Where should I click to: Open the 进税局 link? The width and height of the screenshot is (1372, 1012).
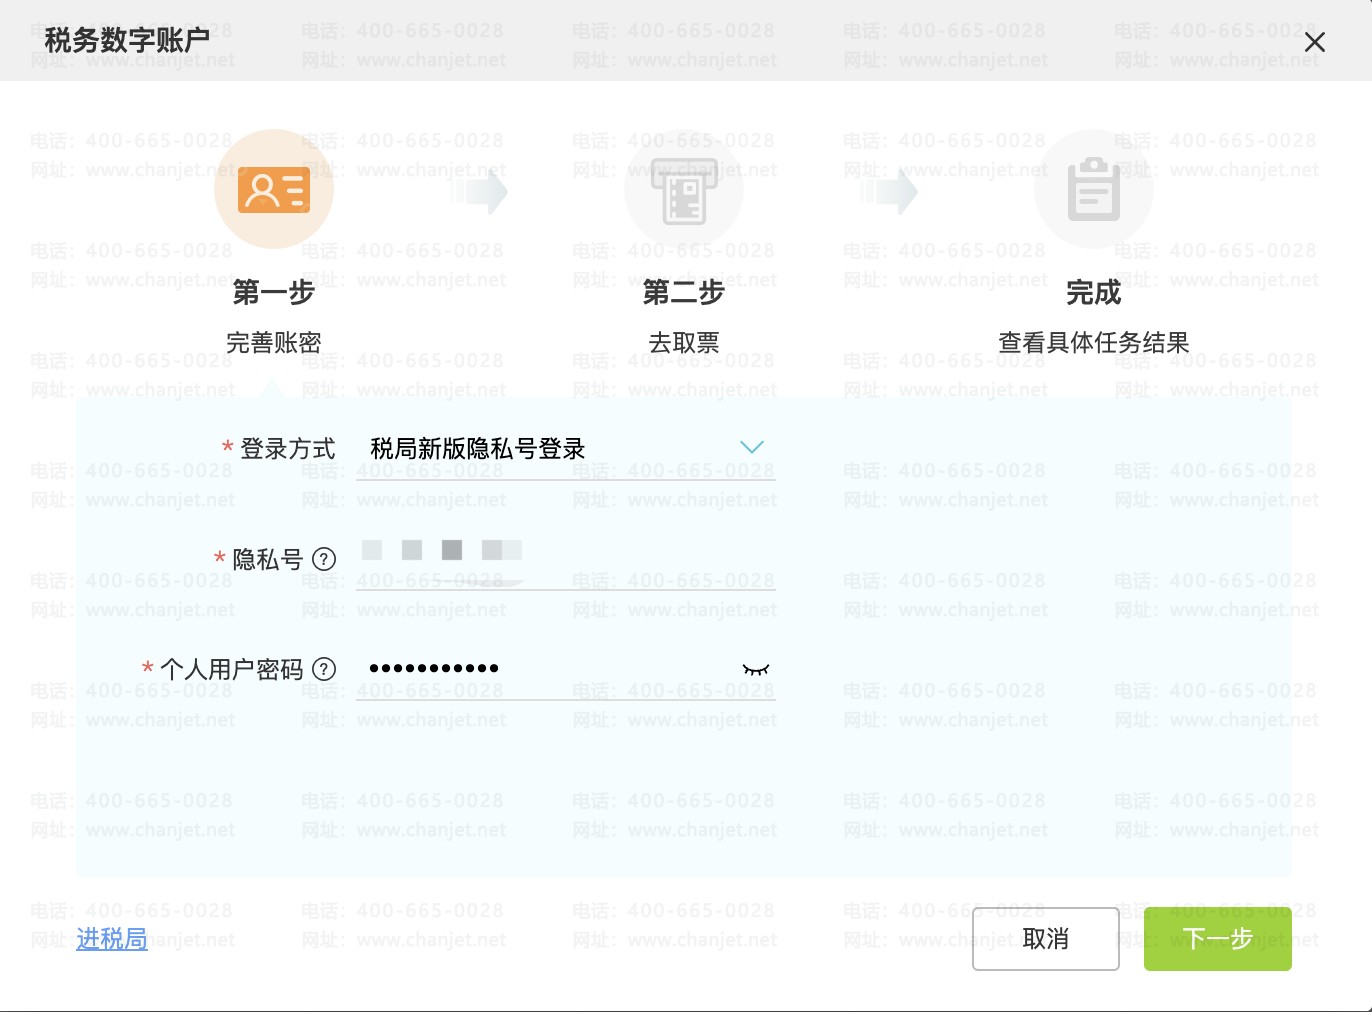112,939
